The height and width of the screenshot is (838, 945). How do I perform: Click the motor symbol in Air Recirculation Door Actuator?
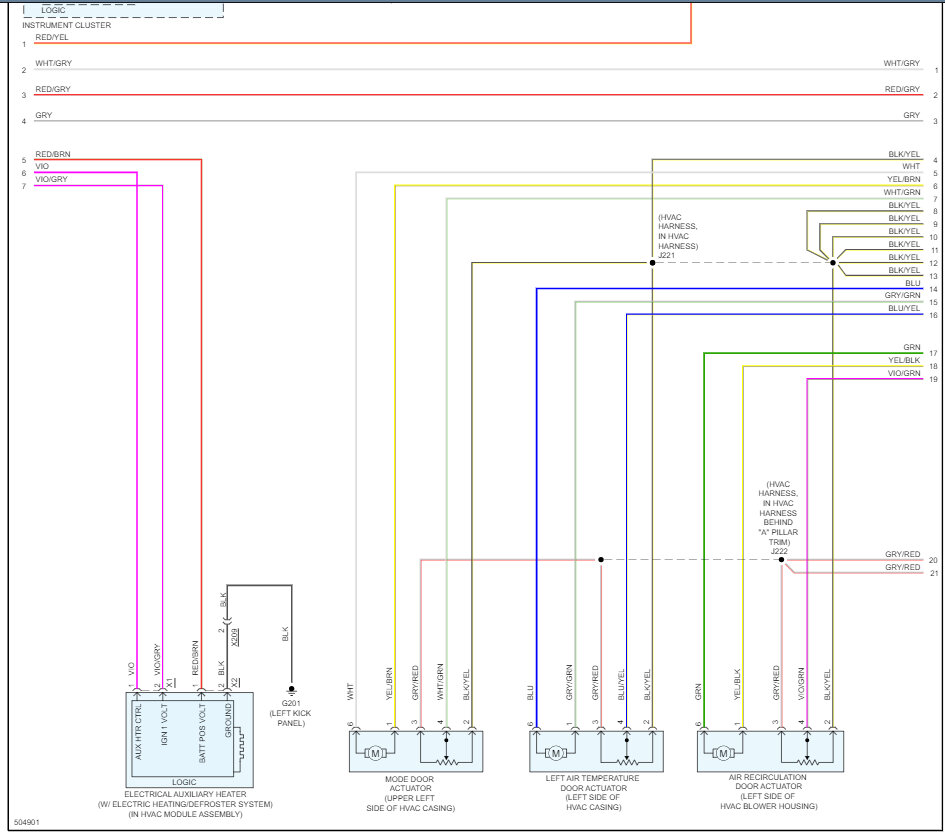(x=723, y=753)
